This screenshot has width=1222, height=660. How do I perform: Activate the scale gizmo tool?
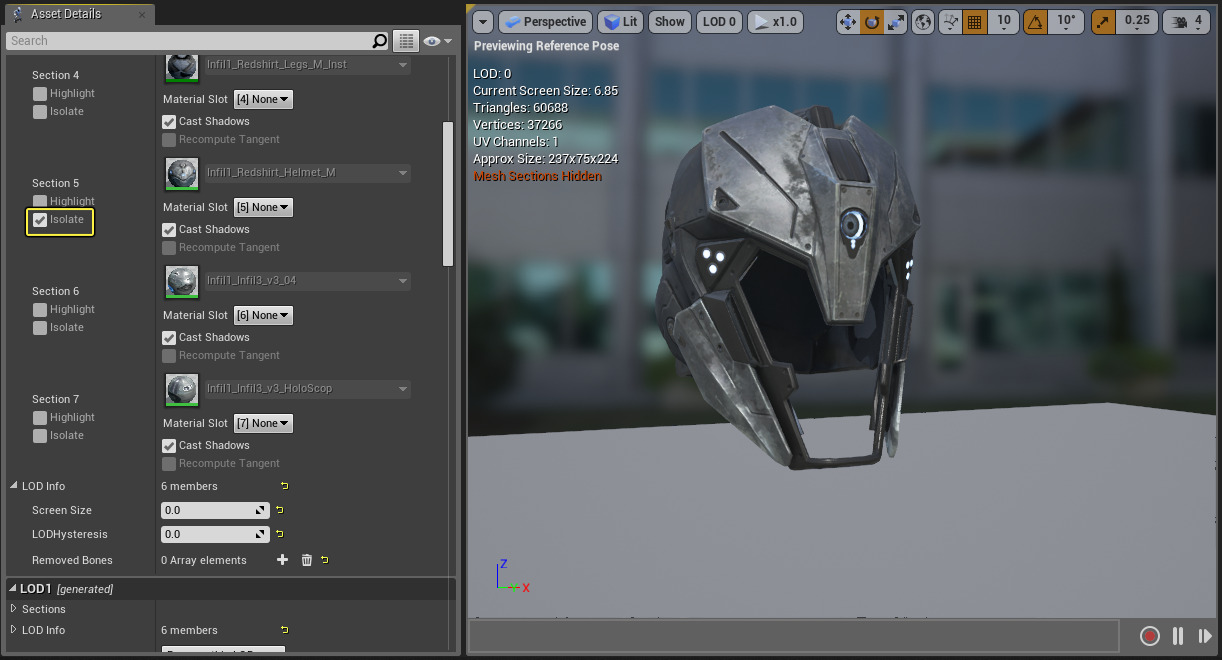tap(896, 21)
